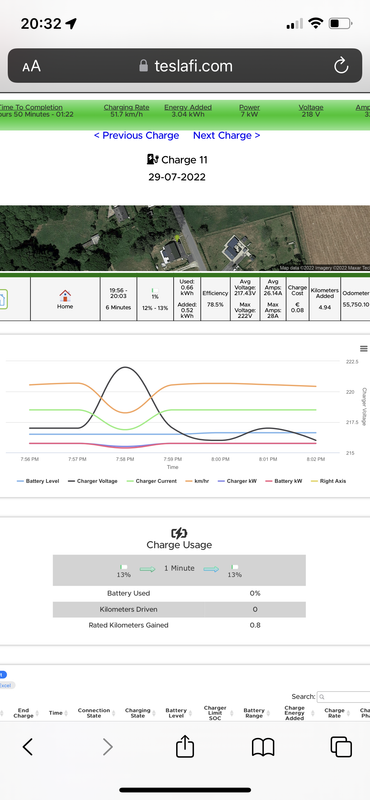Select the Avg Voltage 217.43V cell
The image size is (370, 800).
245,299
